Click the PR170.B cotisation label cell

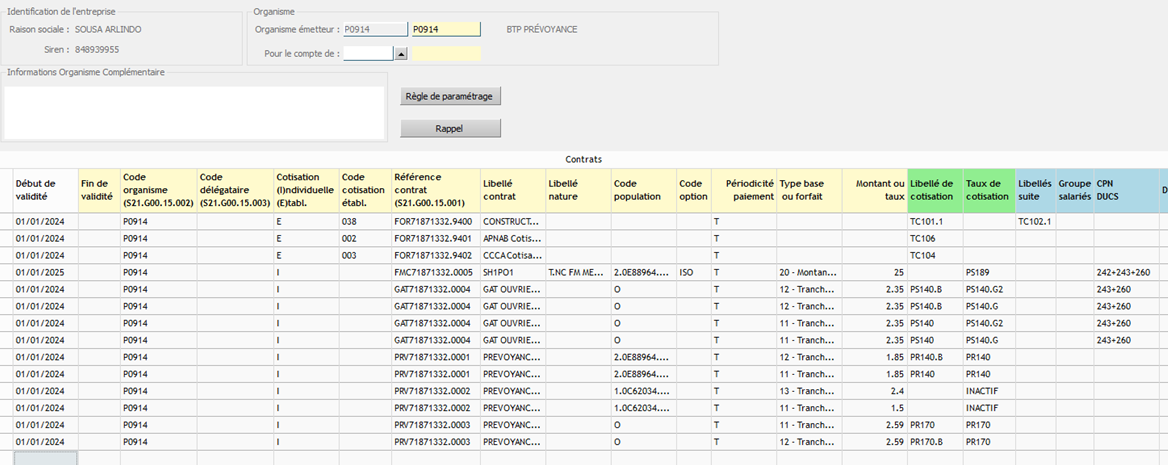pyautogui.click(x=936, y=442)
